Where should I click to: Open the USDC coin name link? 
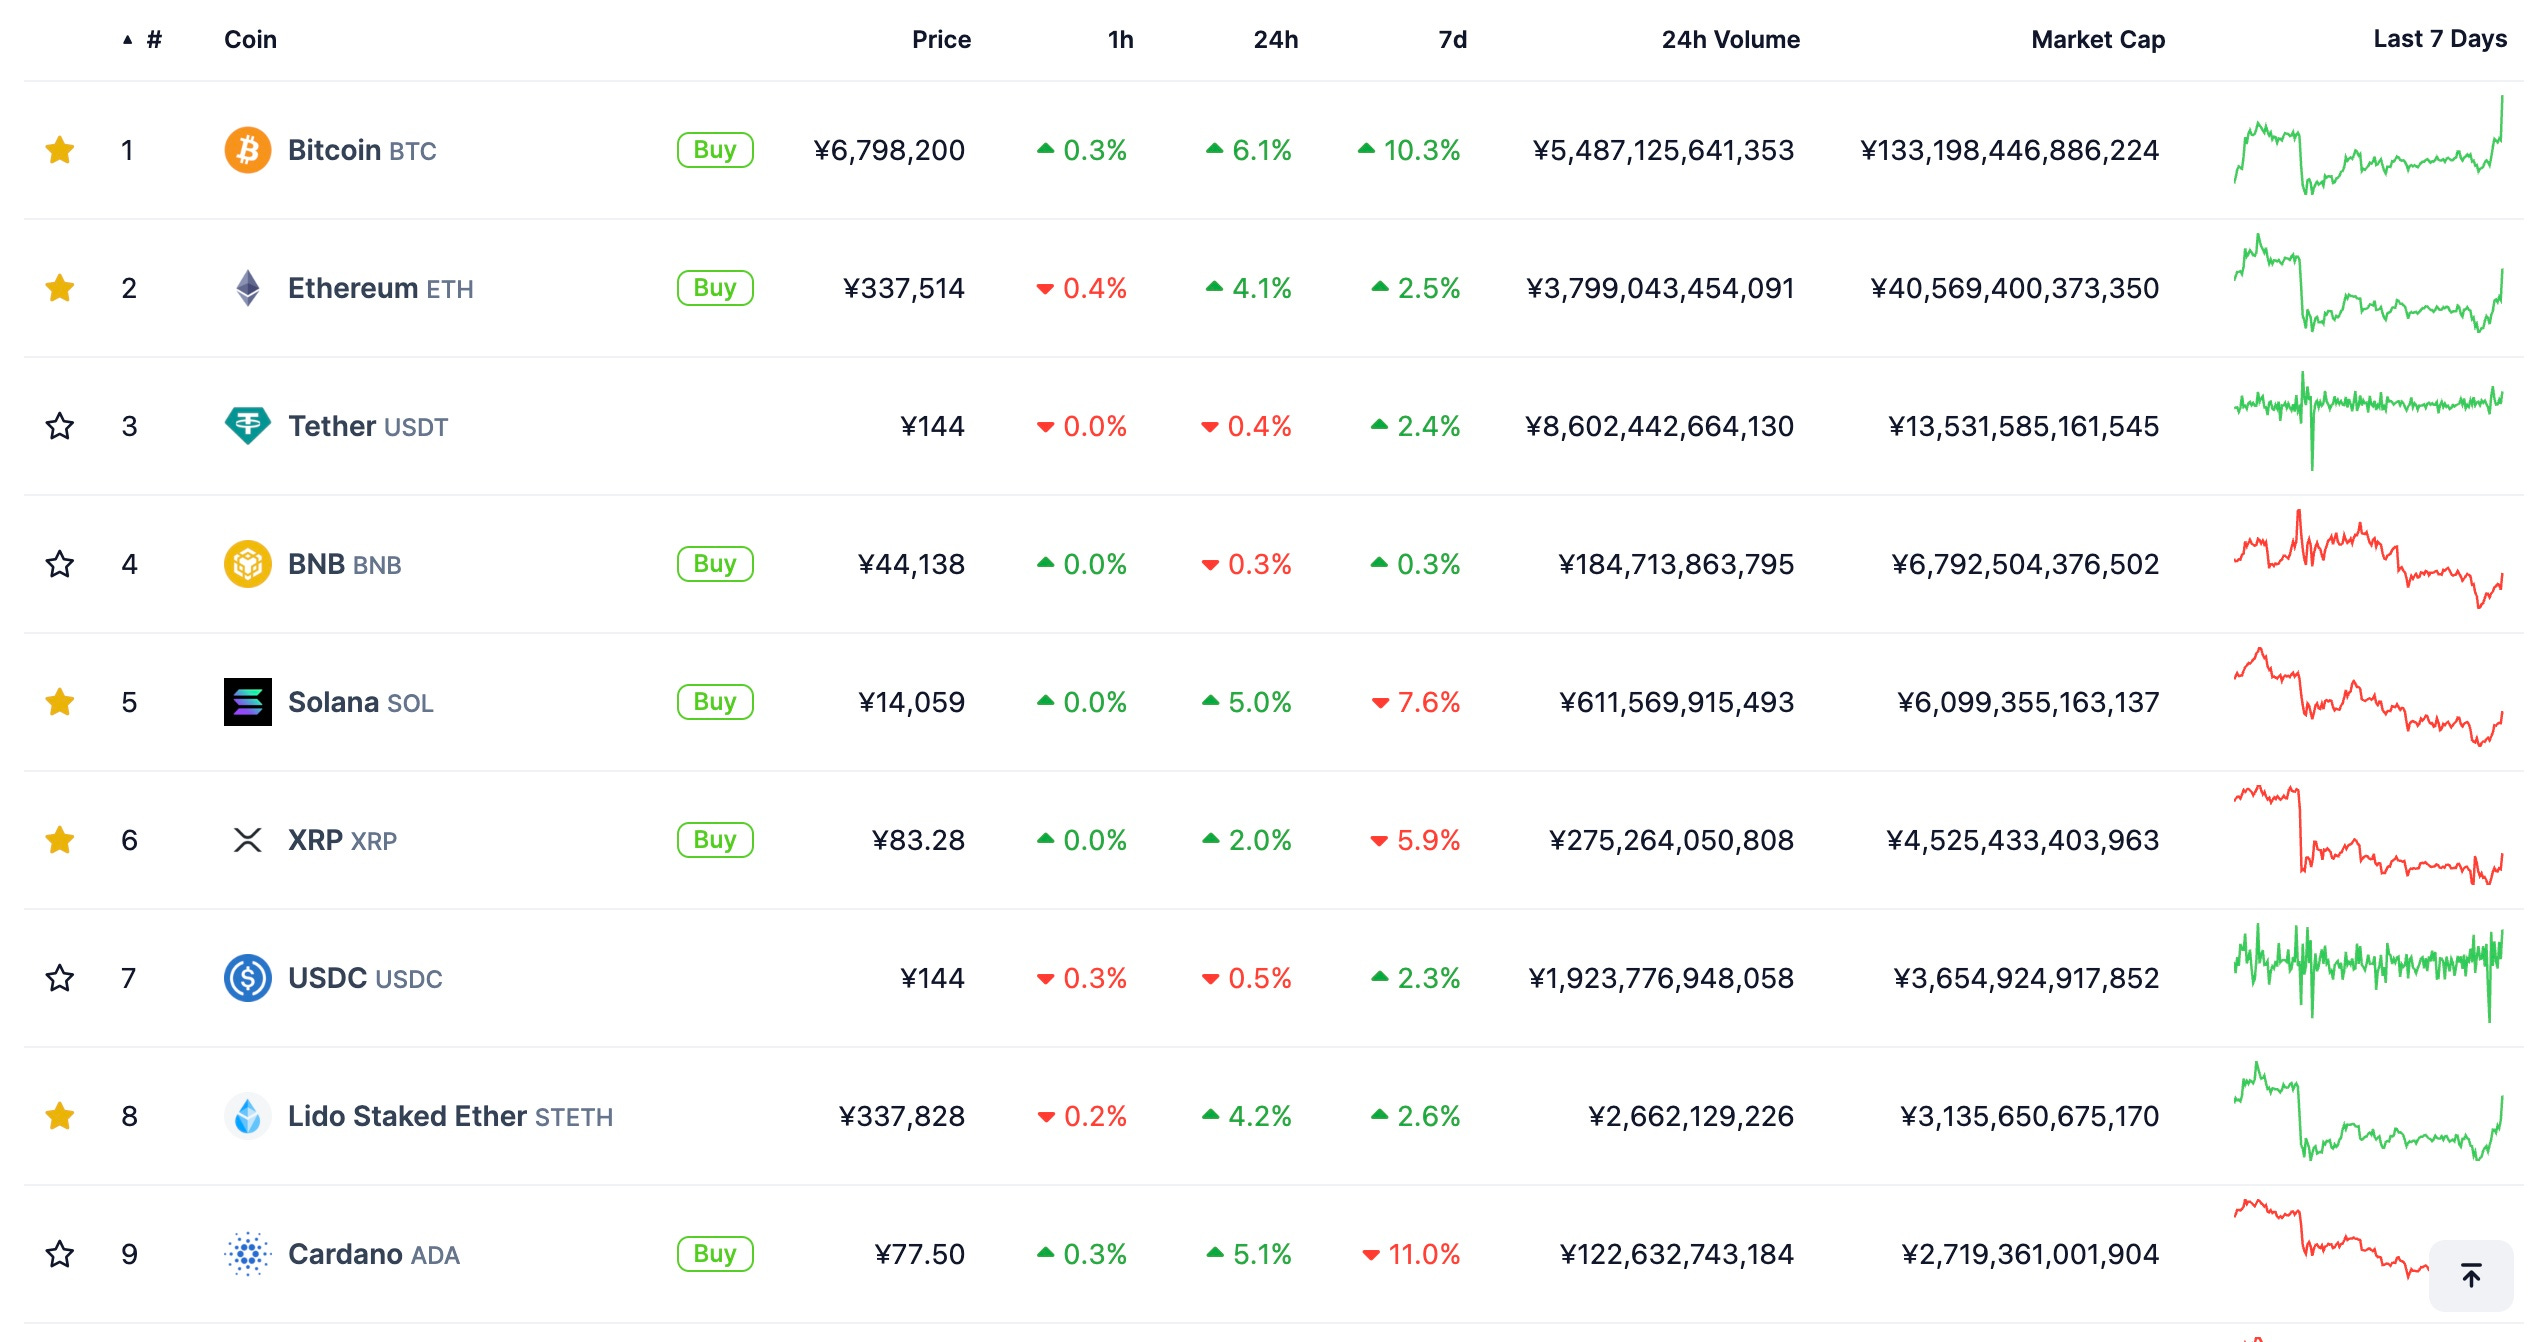pyautogui.click(x=365, y=978)
